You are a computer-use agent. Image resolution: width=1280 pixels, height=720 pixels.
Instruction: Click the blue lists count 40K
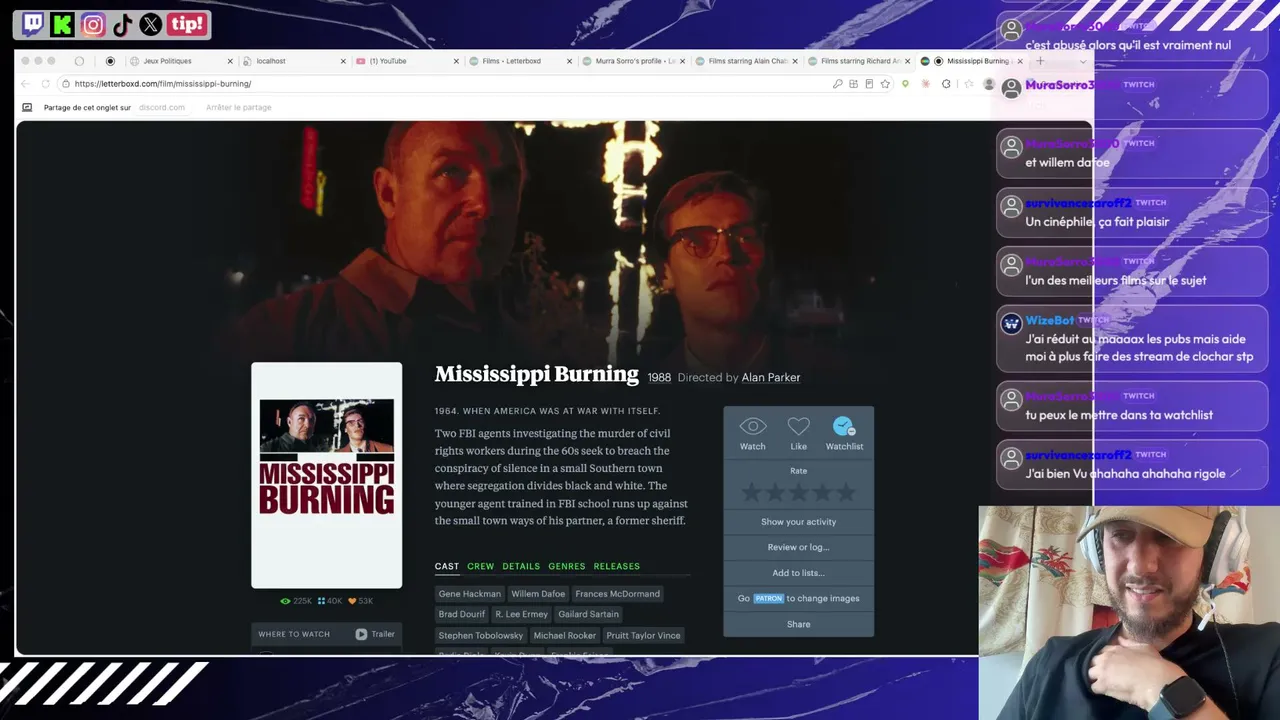pos(330,601)
